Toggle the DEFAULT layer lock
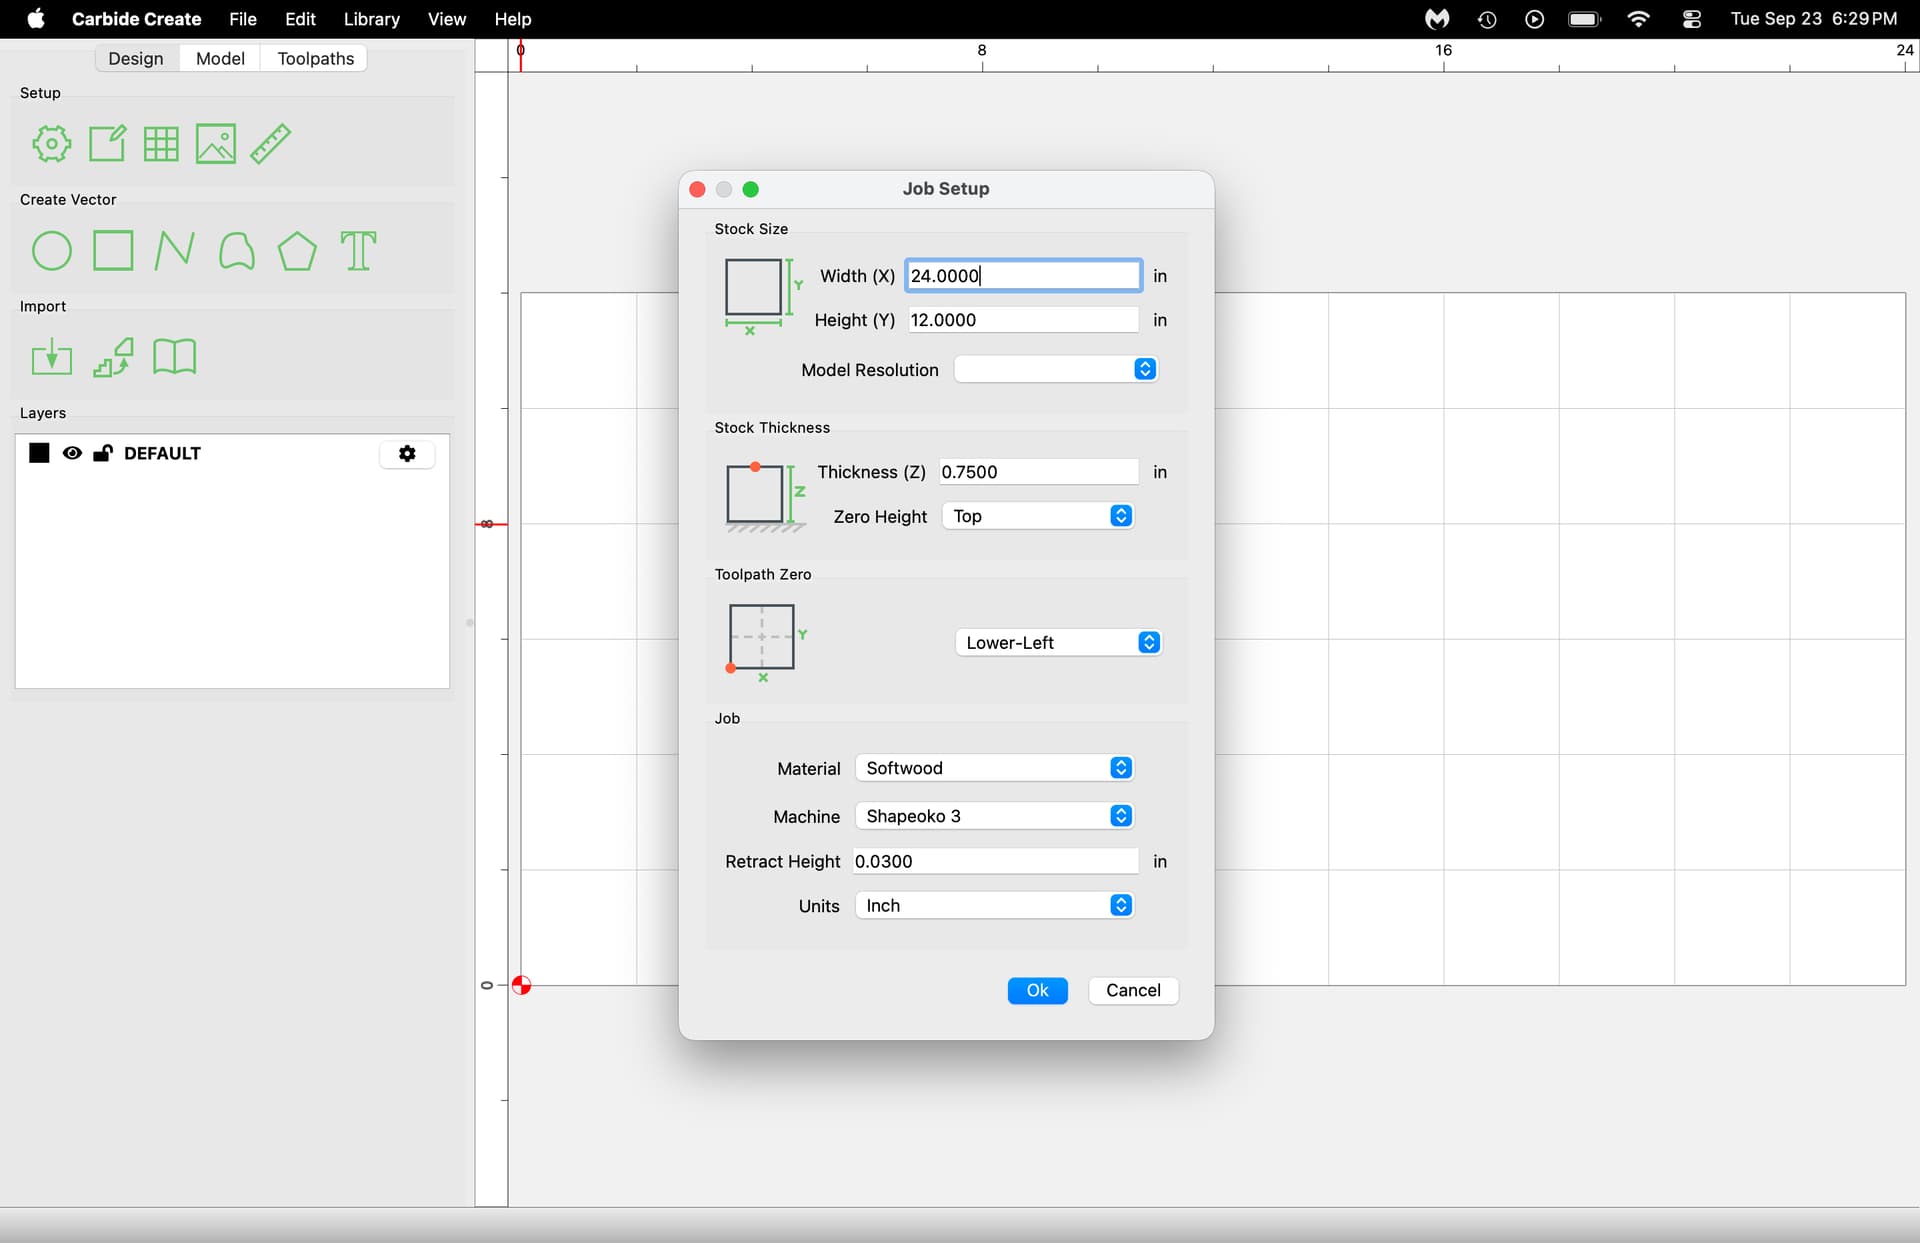 [102, 453]
